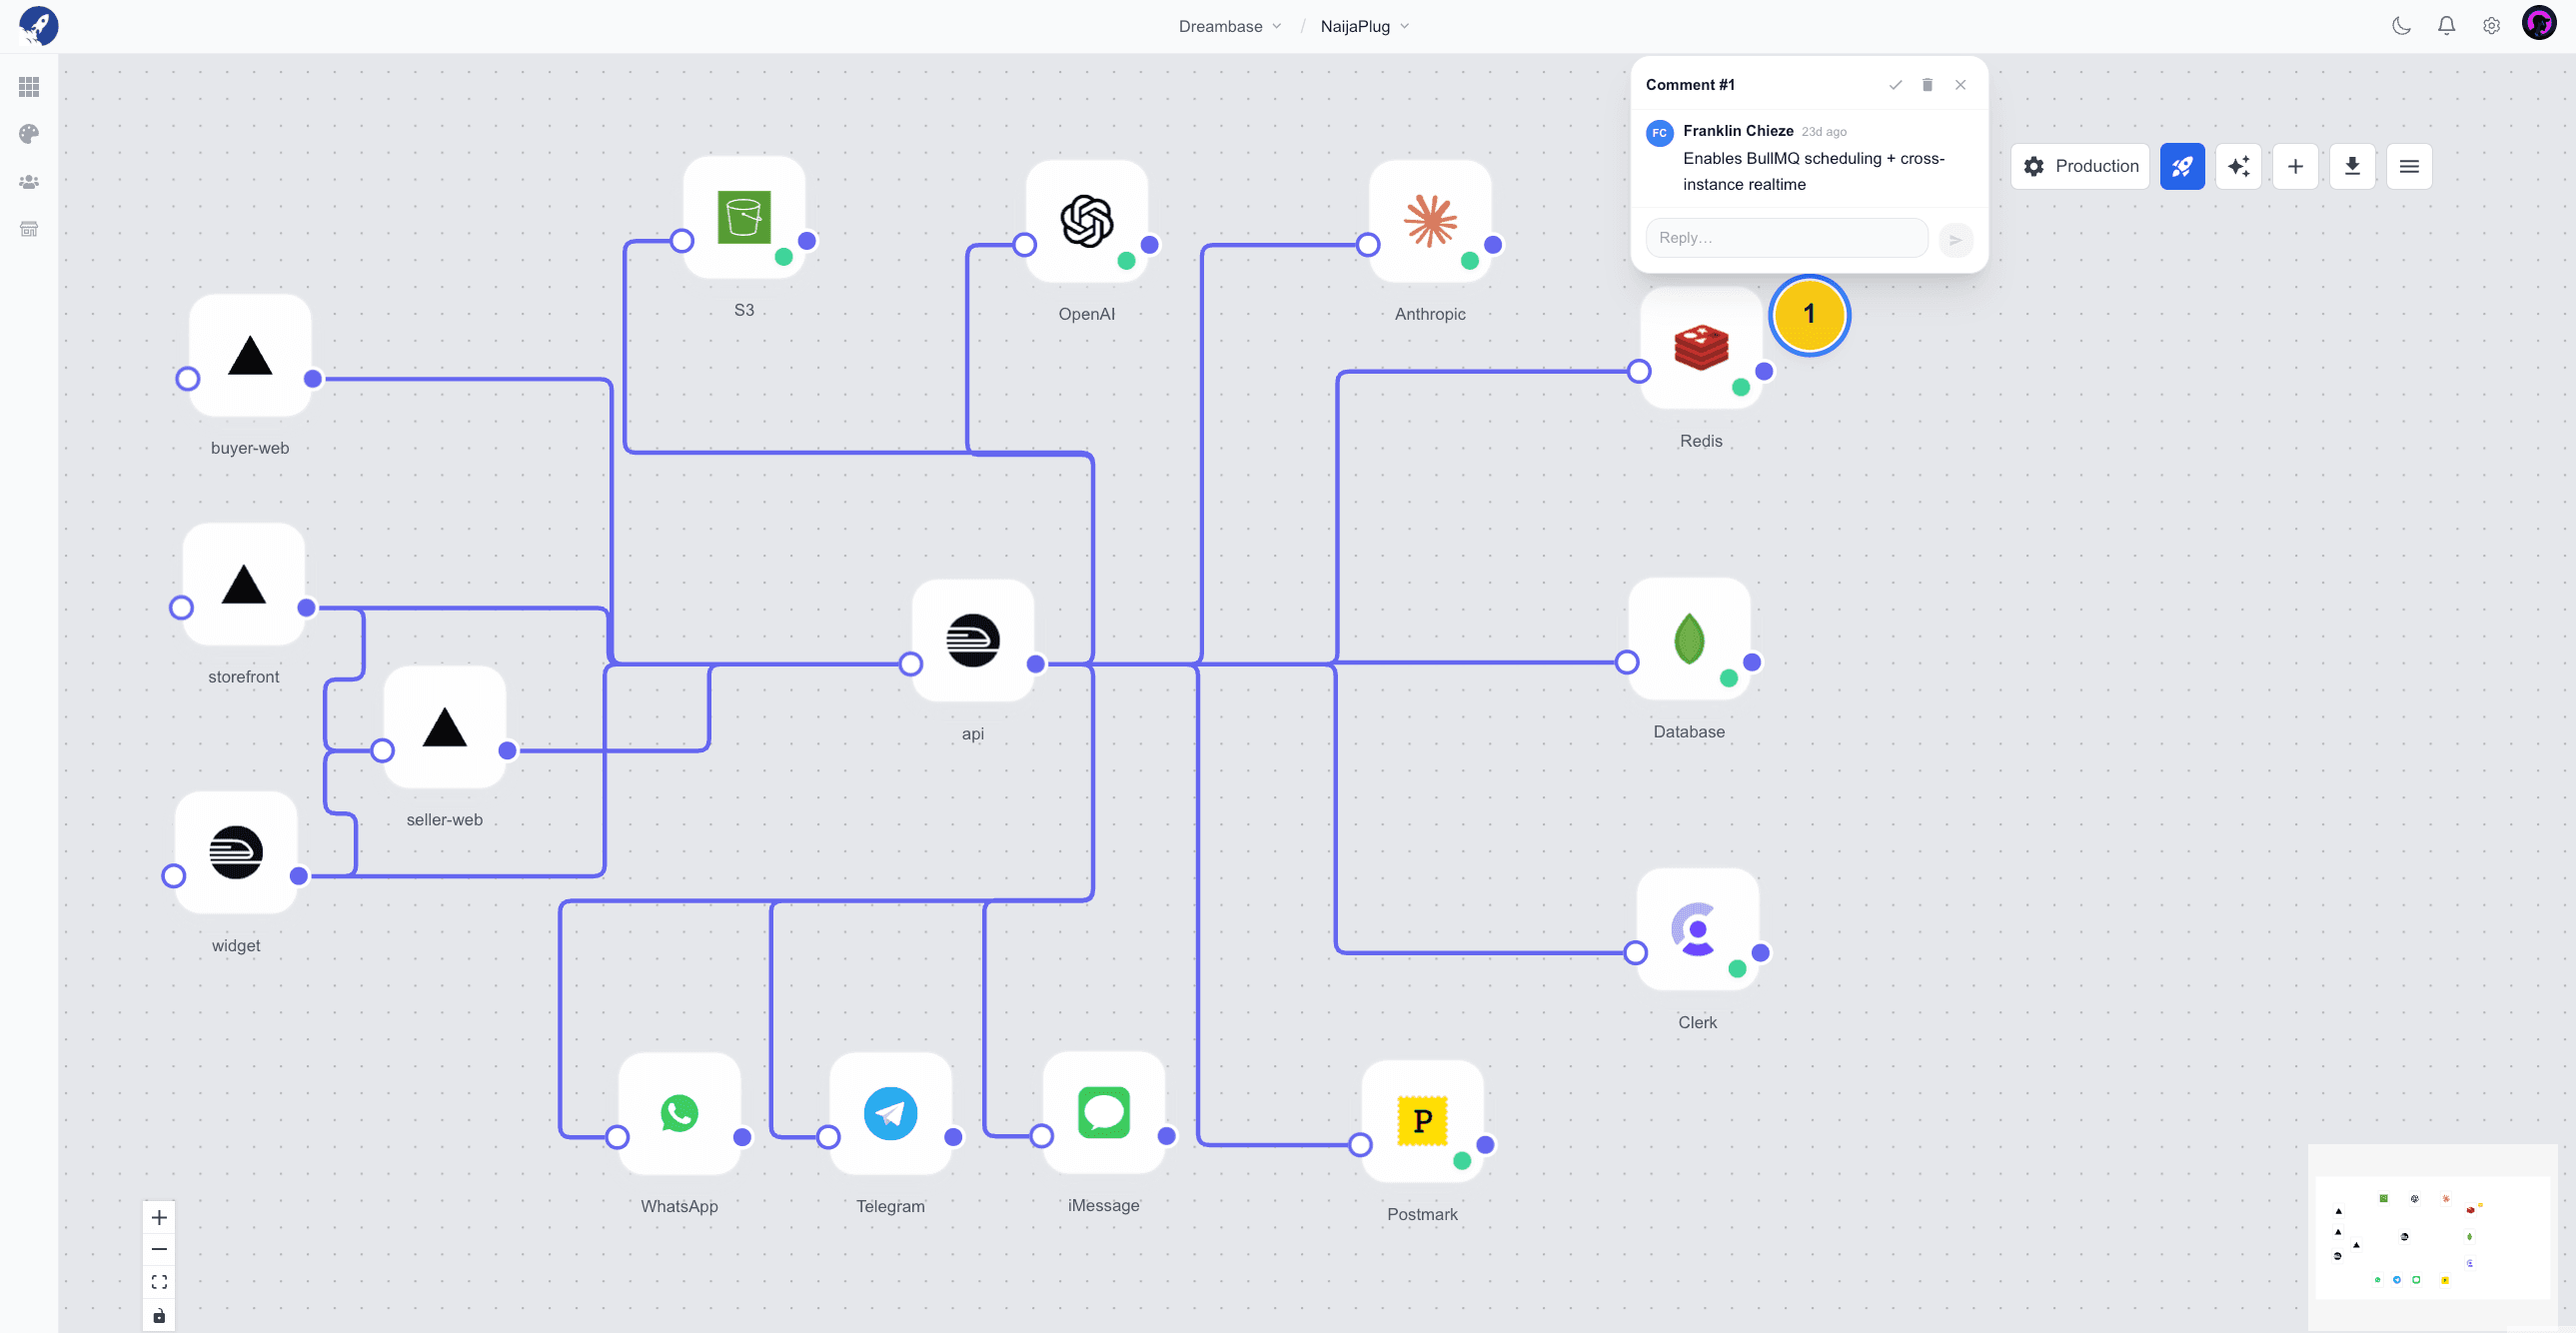Expand the Dreambase workspace dropdown
This screenshot has height=1333, width=2576.
(1229, 26)
